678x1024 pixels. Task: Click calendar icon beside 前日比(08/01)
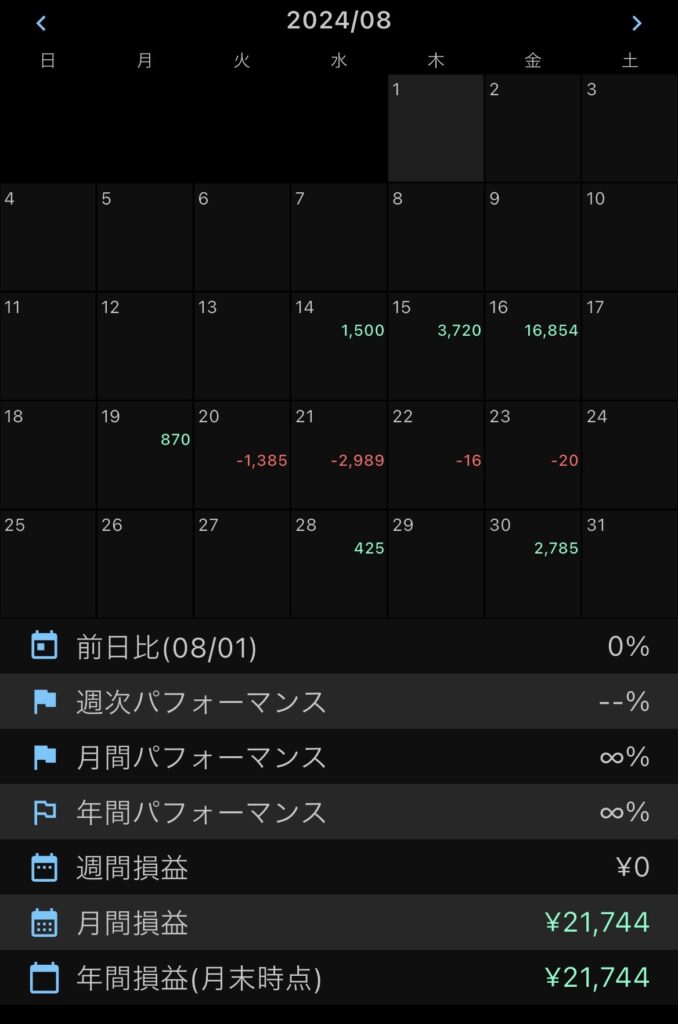pos(44,647)
